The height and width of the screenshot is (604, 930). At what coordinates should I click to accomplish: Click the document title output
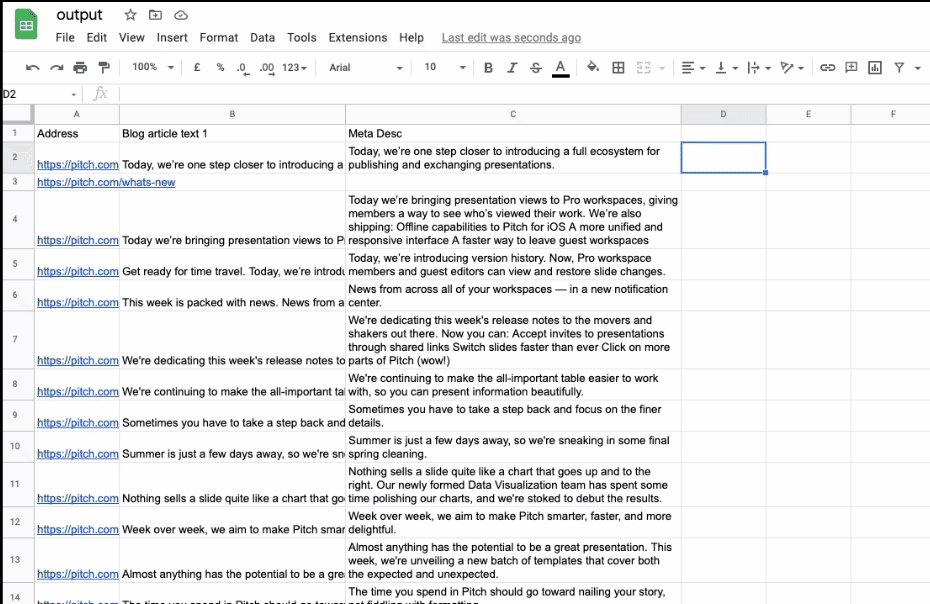tap(79, 15)
